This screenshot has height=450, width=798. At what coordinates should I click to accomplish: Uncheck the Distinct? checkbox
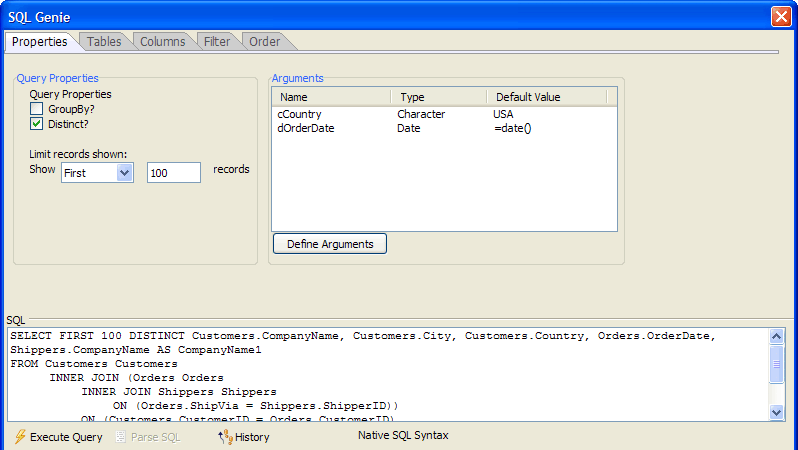click(36, 124)
